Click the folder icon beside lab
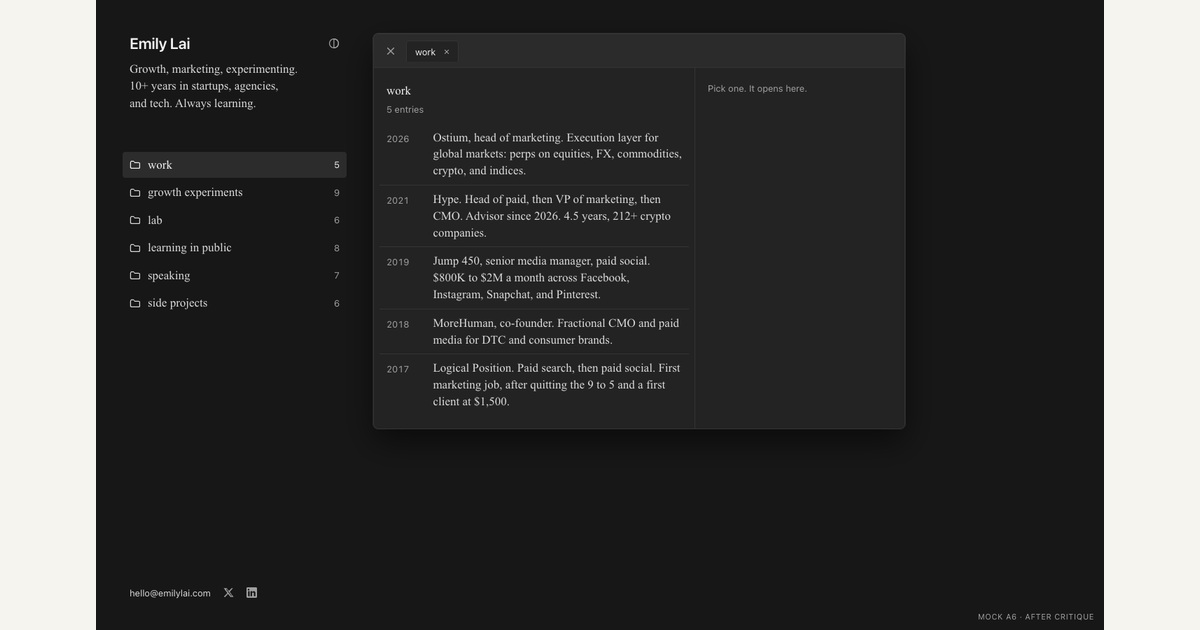The image size is (1200, 630). pyautogui.click(x=135, y=220)
